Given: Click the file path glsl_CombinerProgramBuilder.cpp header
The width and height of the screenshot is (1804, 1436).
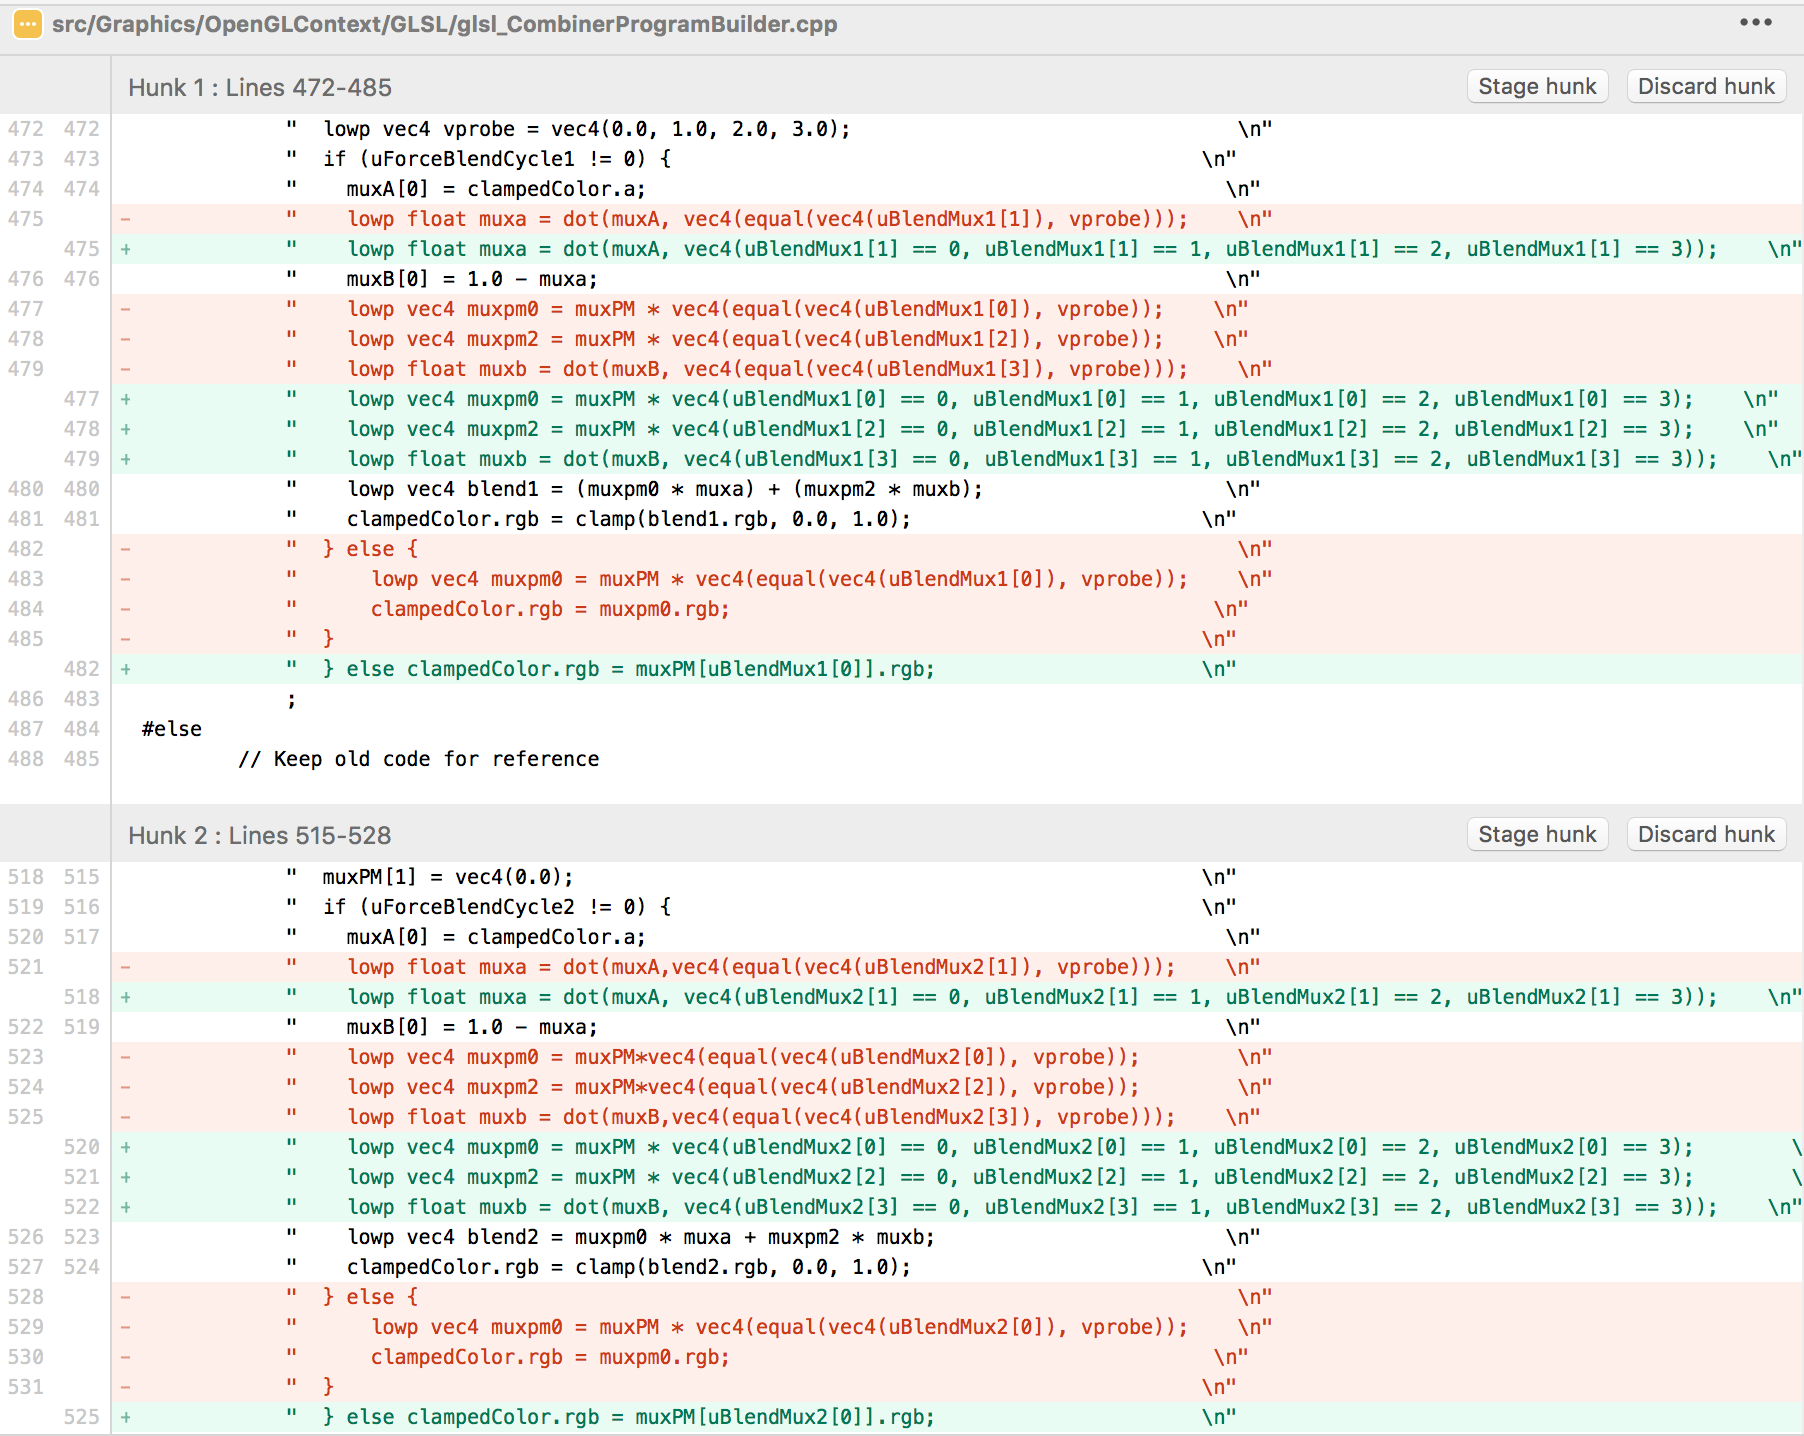Looking at the screenshot, I should [445, 24].
